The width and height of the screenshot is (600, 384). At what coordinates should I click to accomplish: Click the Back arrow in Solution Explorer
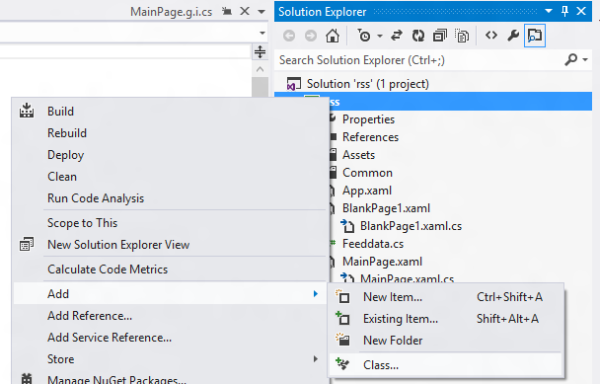point(289,36)
